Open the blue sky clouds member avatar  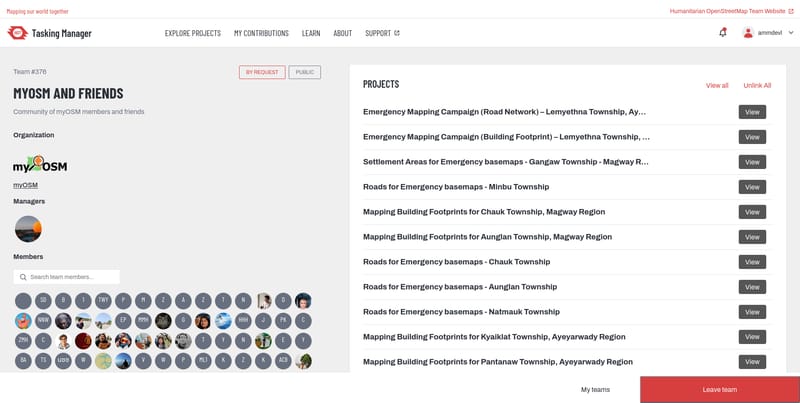[223, 321]
